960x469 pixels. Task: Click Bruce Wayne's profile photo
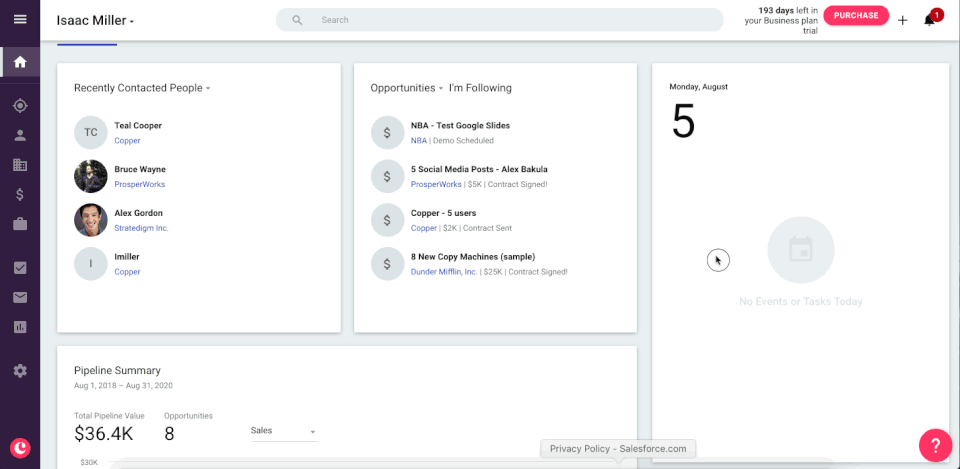pos(91,176)
